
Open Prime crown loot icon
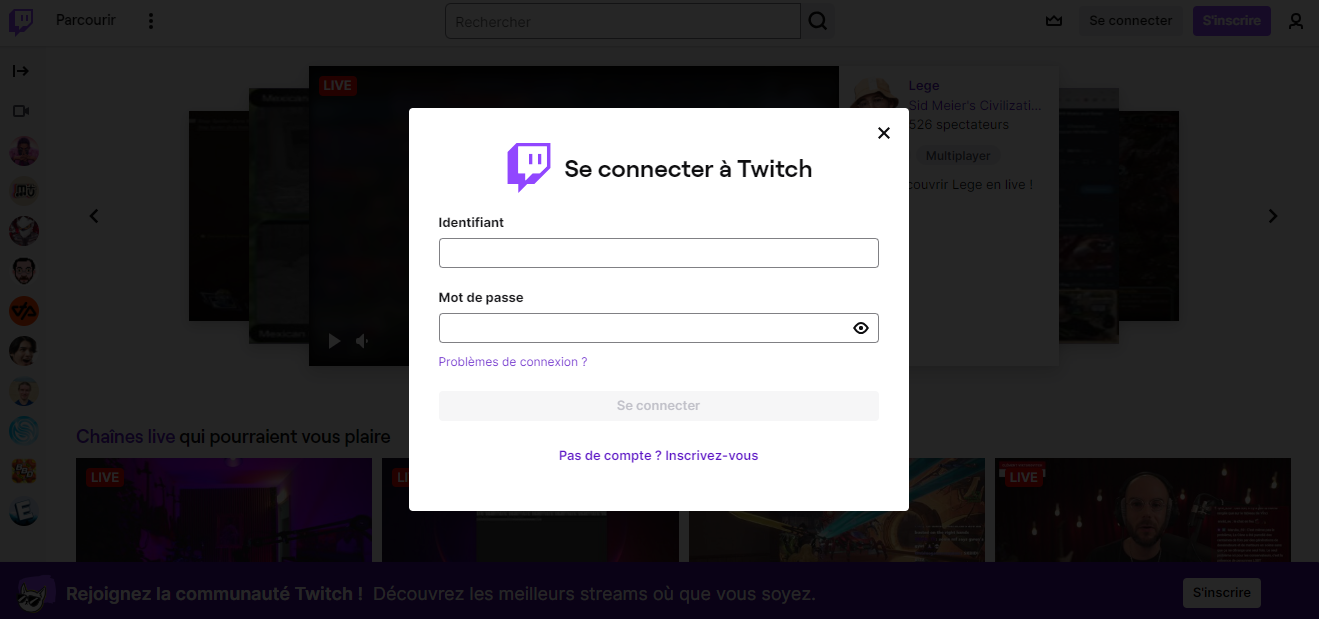pyautogui.click(x=1053, y=21)
